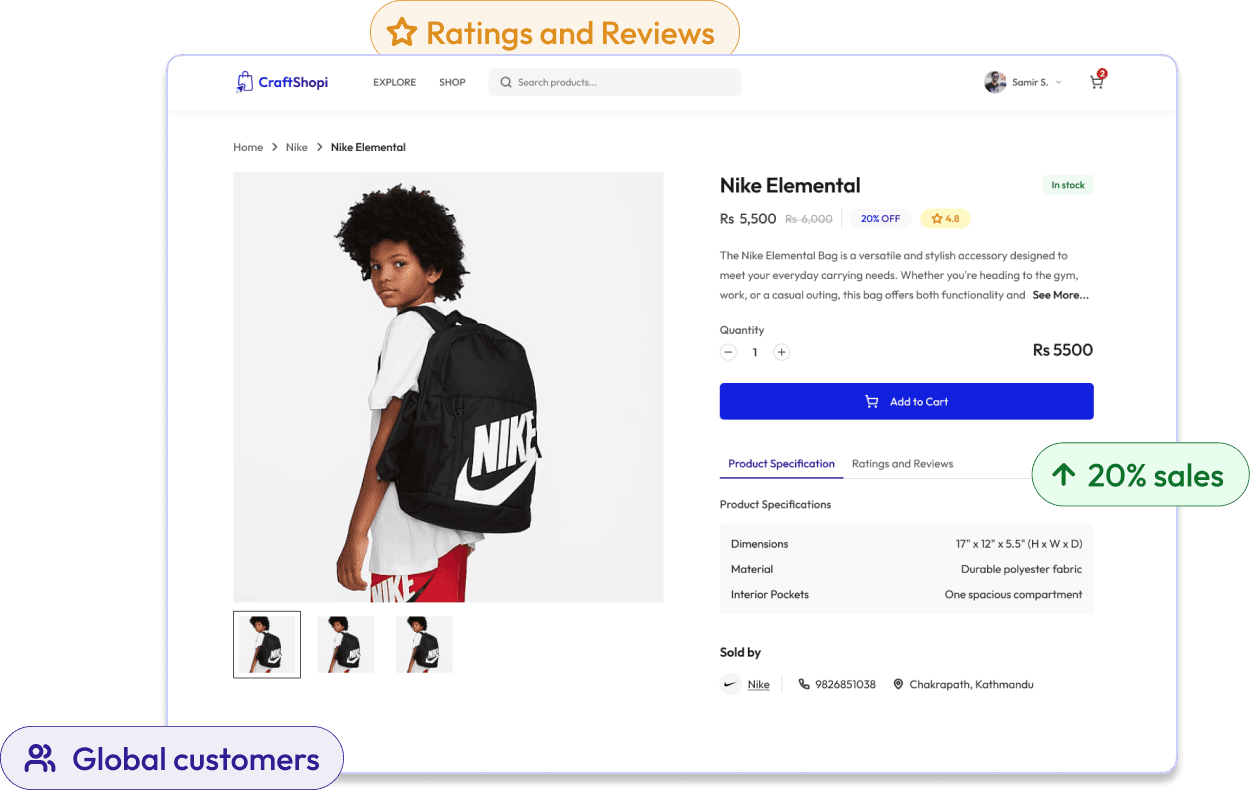This screenshot has width=1250, height=790.
Task: Increase quantity with plus button
Action: point(782,352)
